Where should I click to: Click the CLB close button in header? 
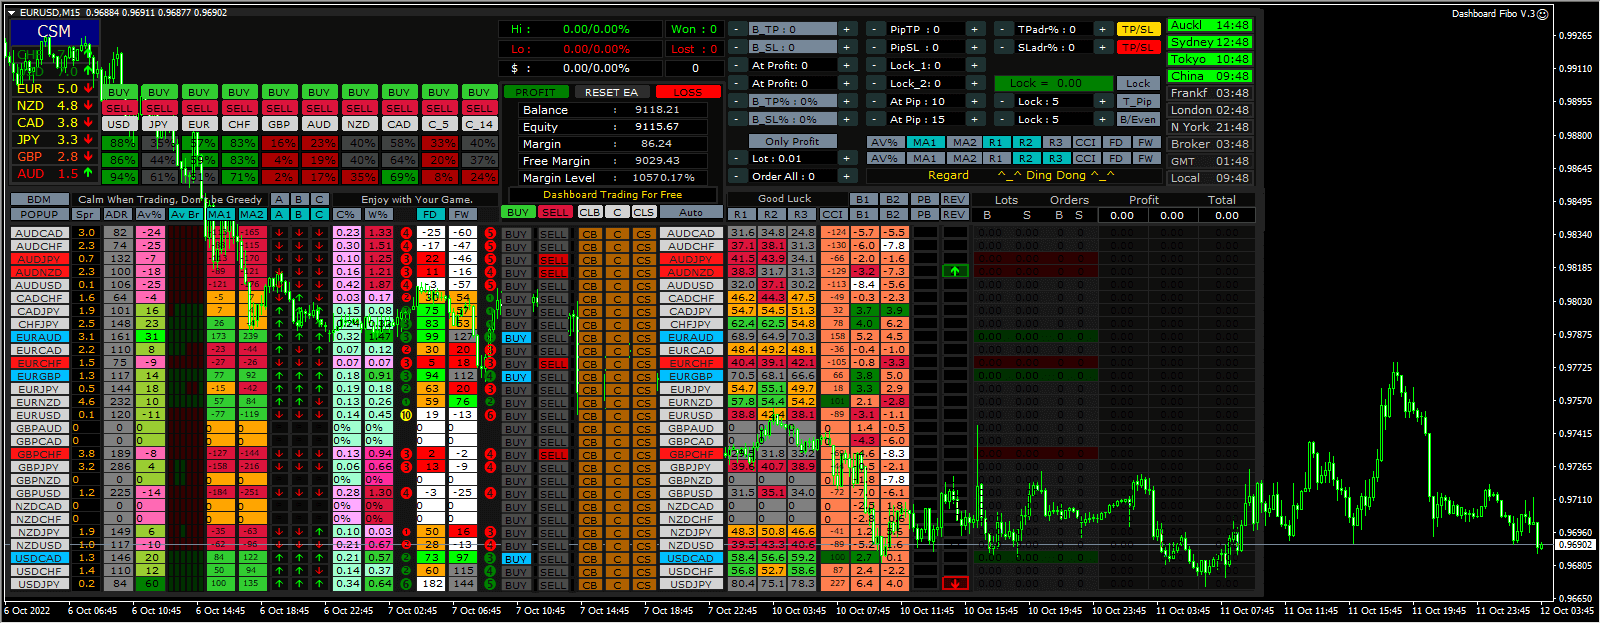590,212
